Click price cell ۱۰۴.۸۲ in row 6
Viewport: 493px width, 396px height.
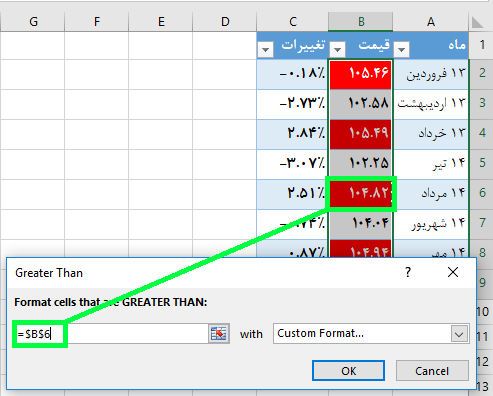(x=361, y=194)
